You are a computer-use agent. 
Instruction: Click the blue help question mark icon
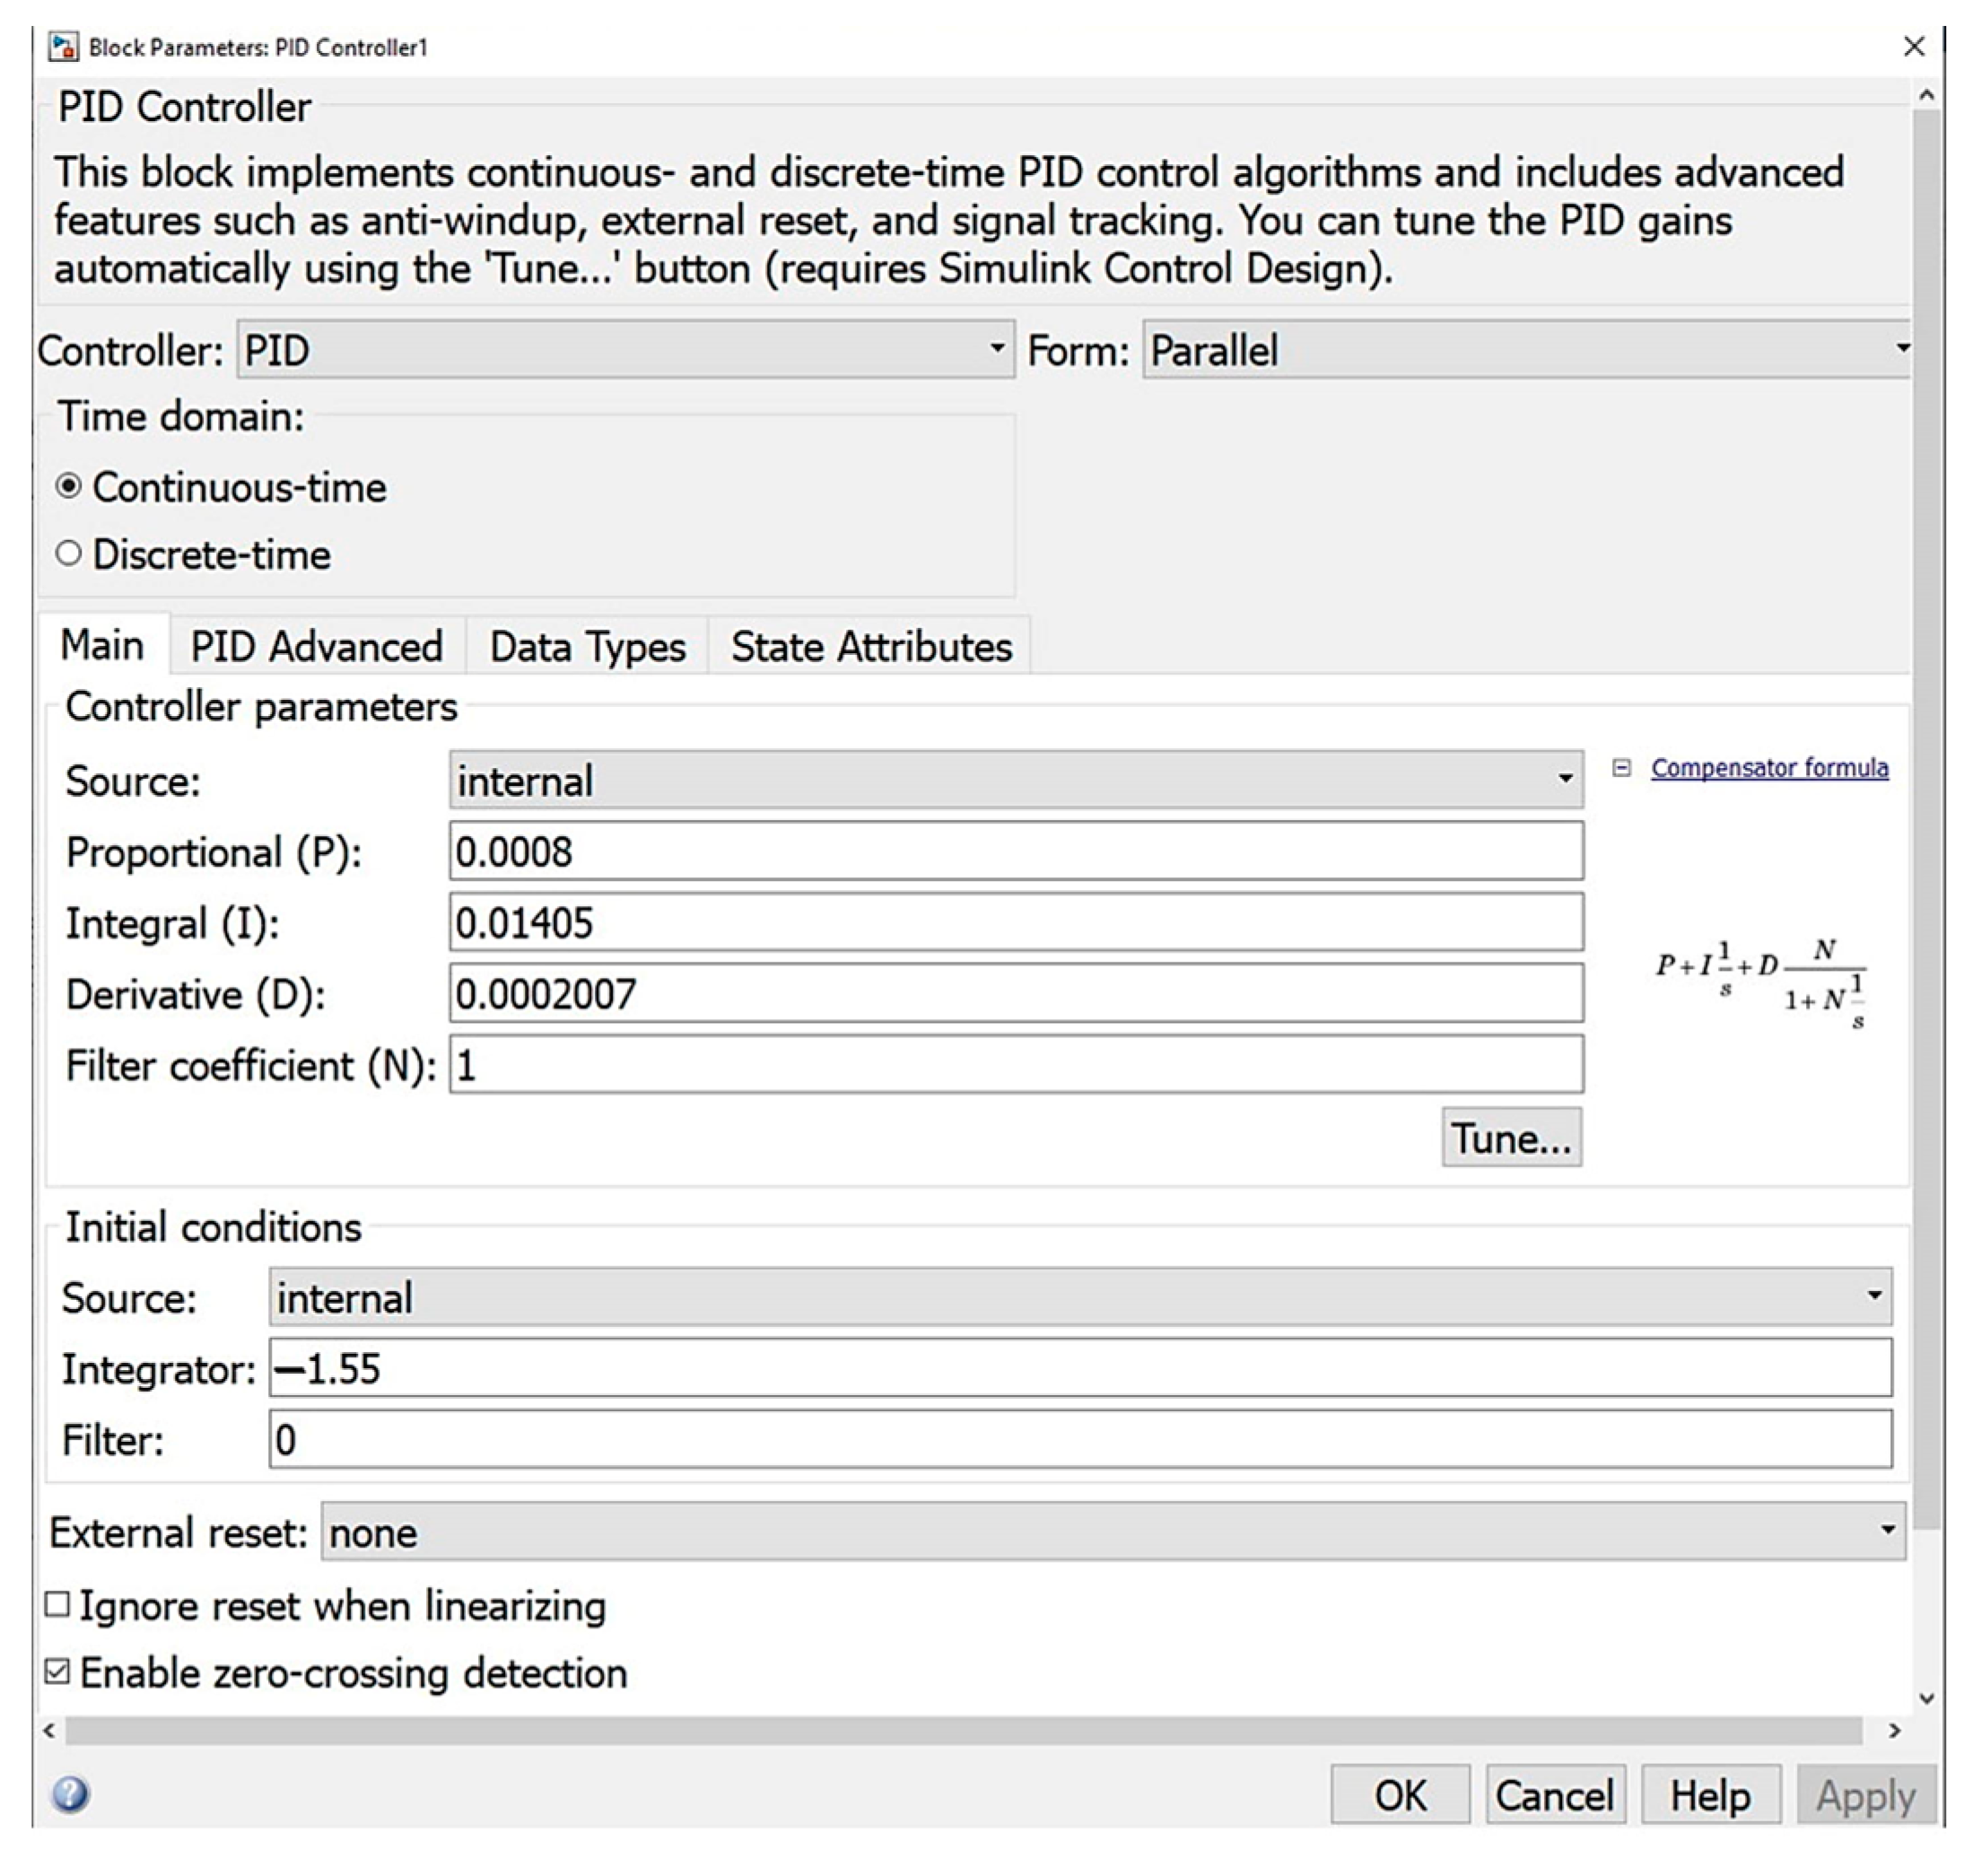pos(70,1794)
